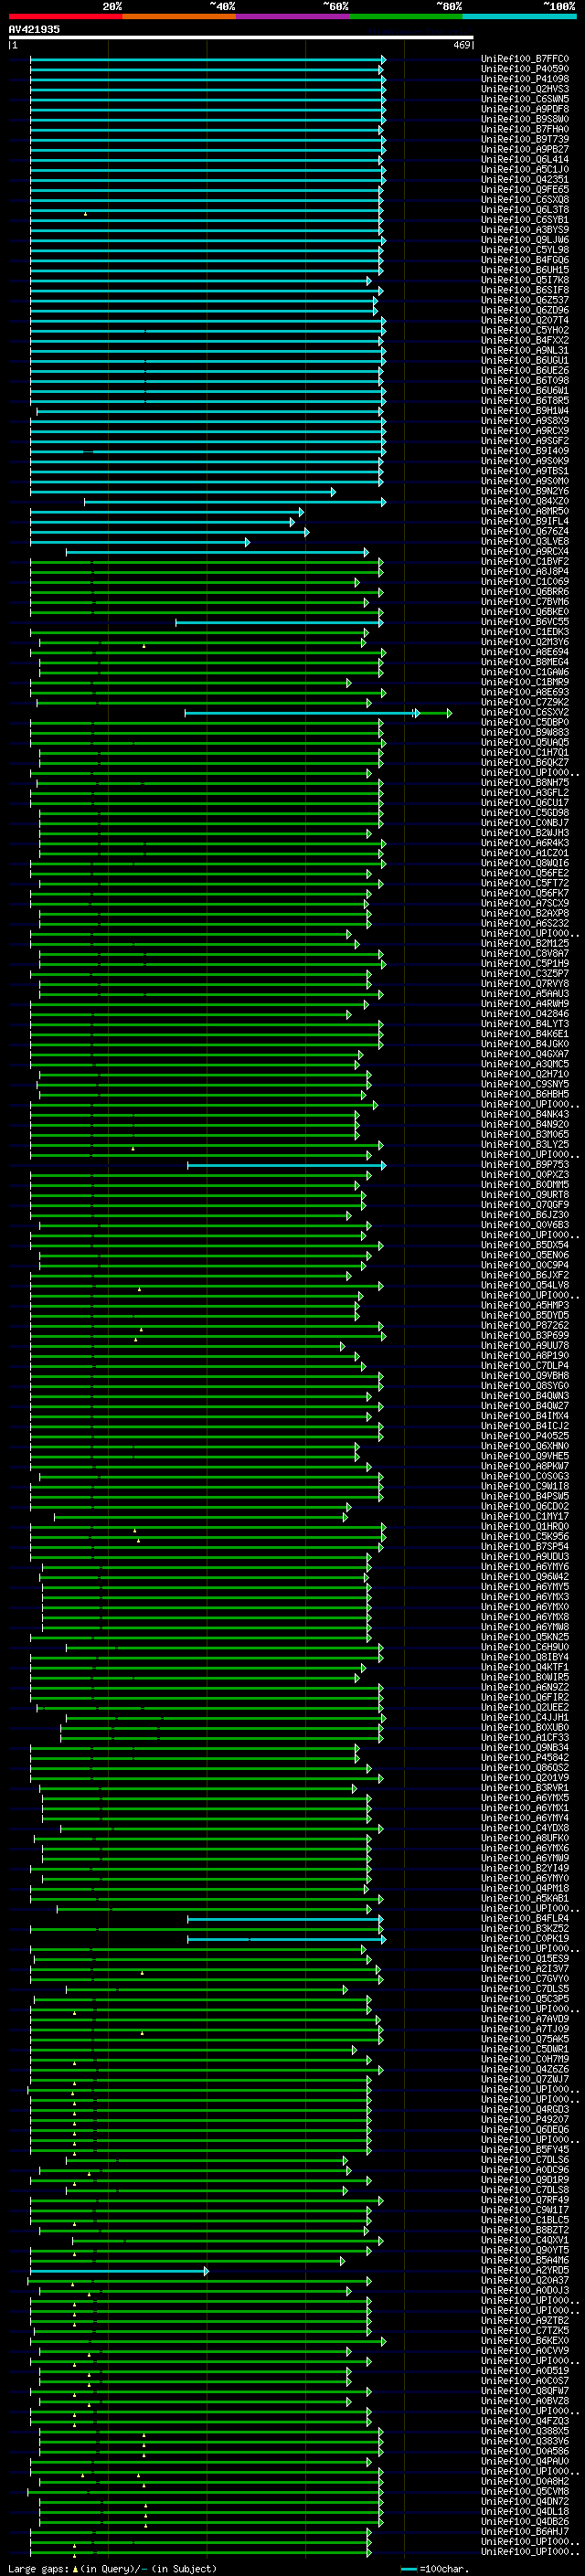Click the label UniRef100_A9PDF8
The height and width of the screenshot is (2576, 585).
pyautogui.click(x=525, y=109)
